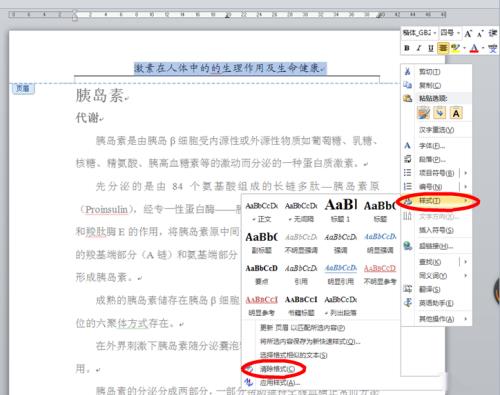The image size is (500, 395).
Task: Apply the yellow text highlight color
Action: 455,48
